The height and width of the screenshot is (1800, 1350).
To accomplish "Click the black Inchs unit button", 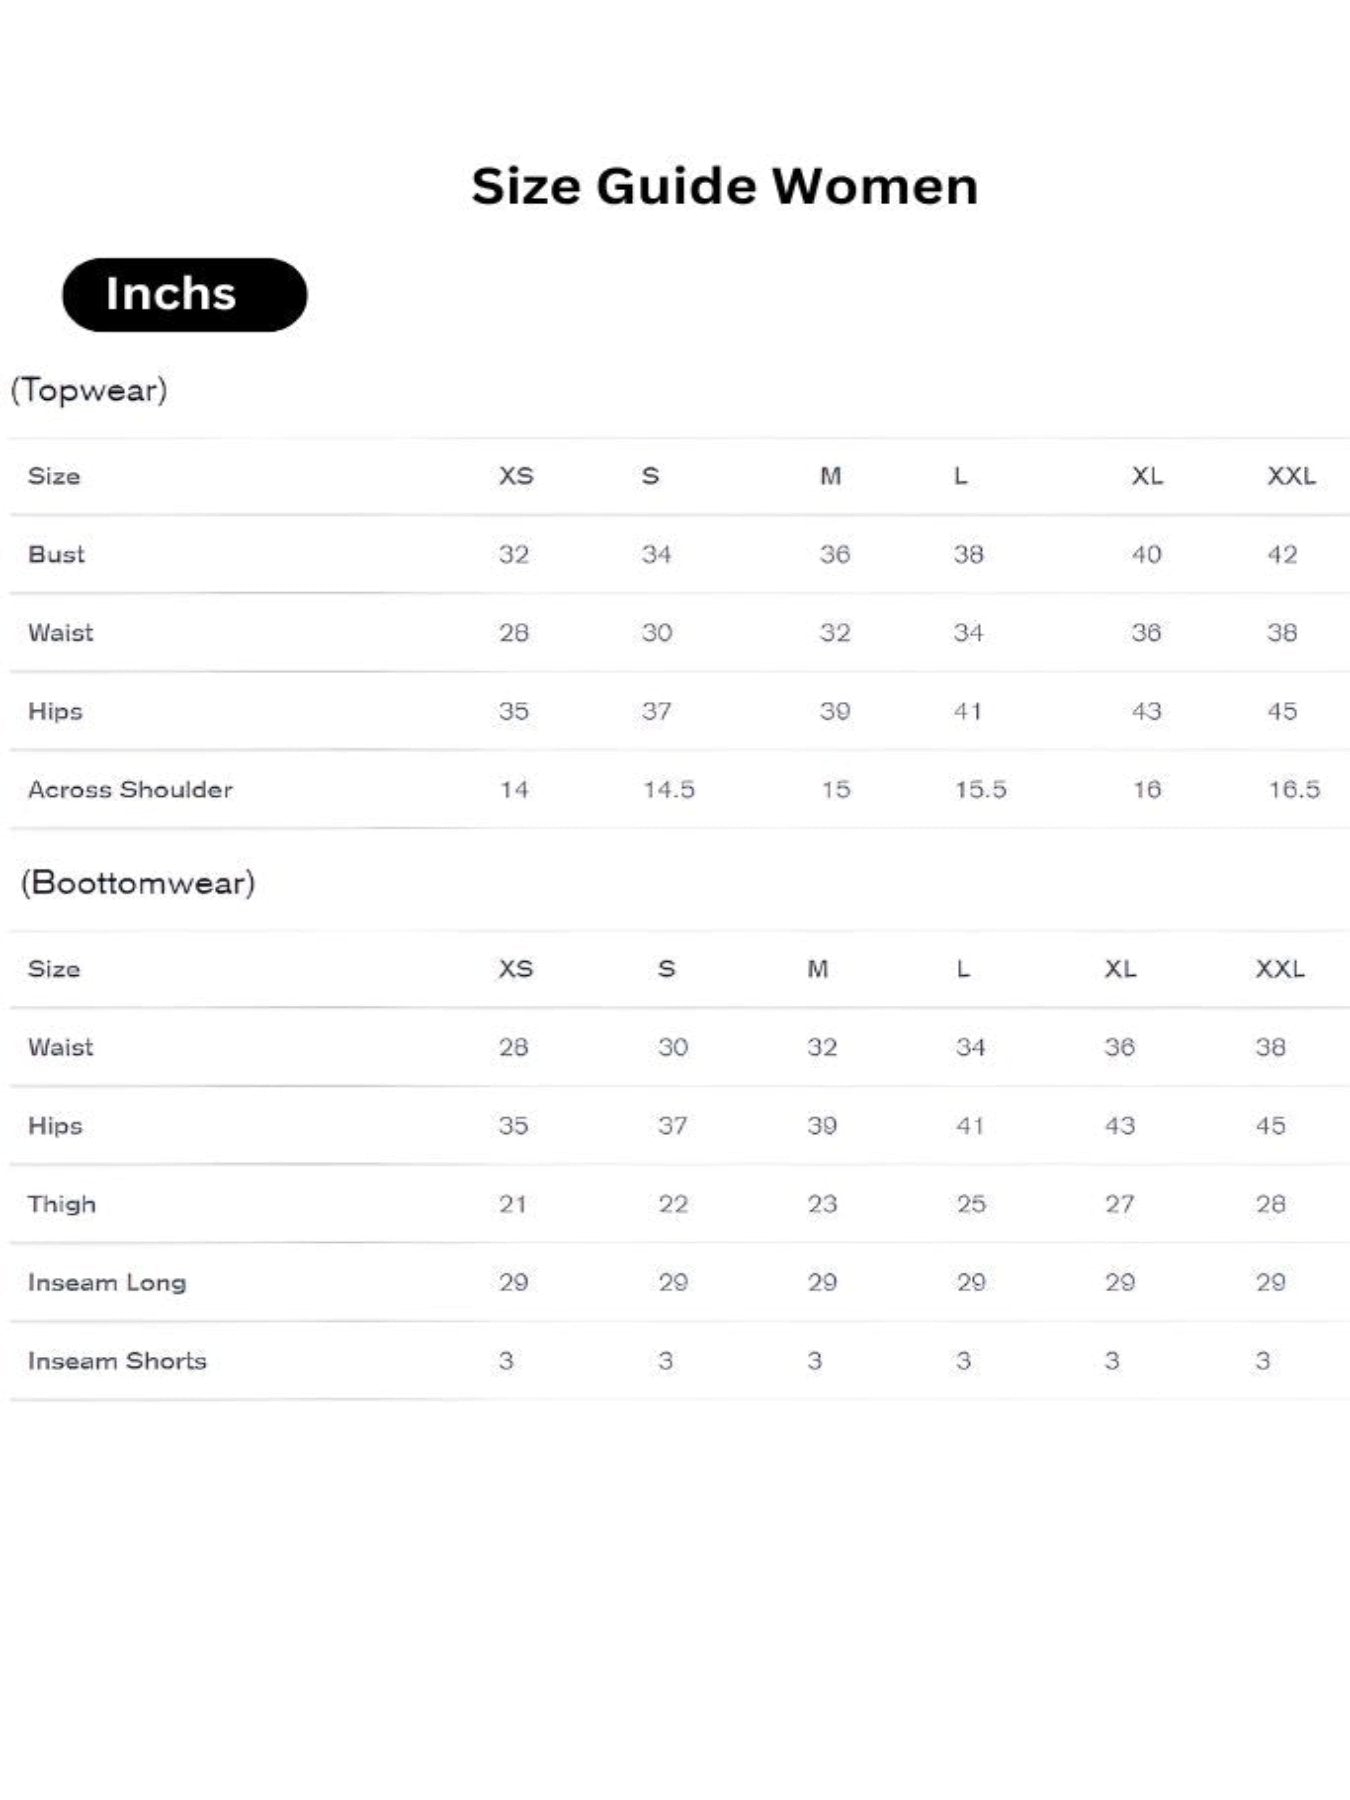I will point(184,295).
